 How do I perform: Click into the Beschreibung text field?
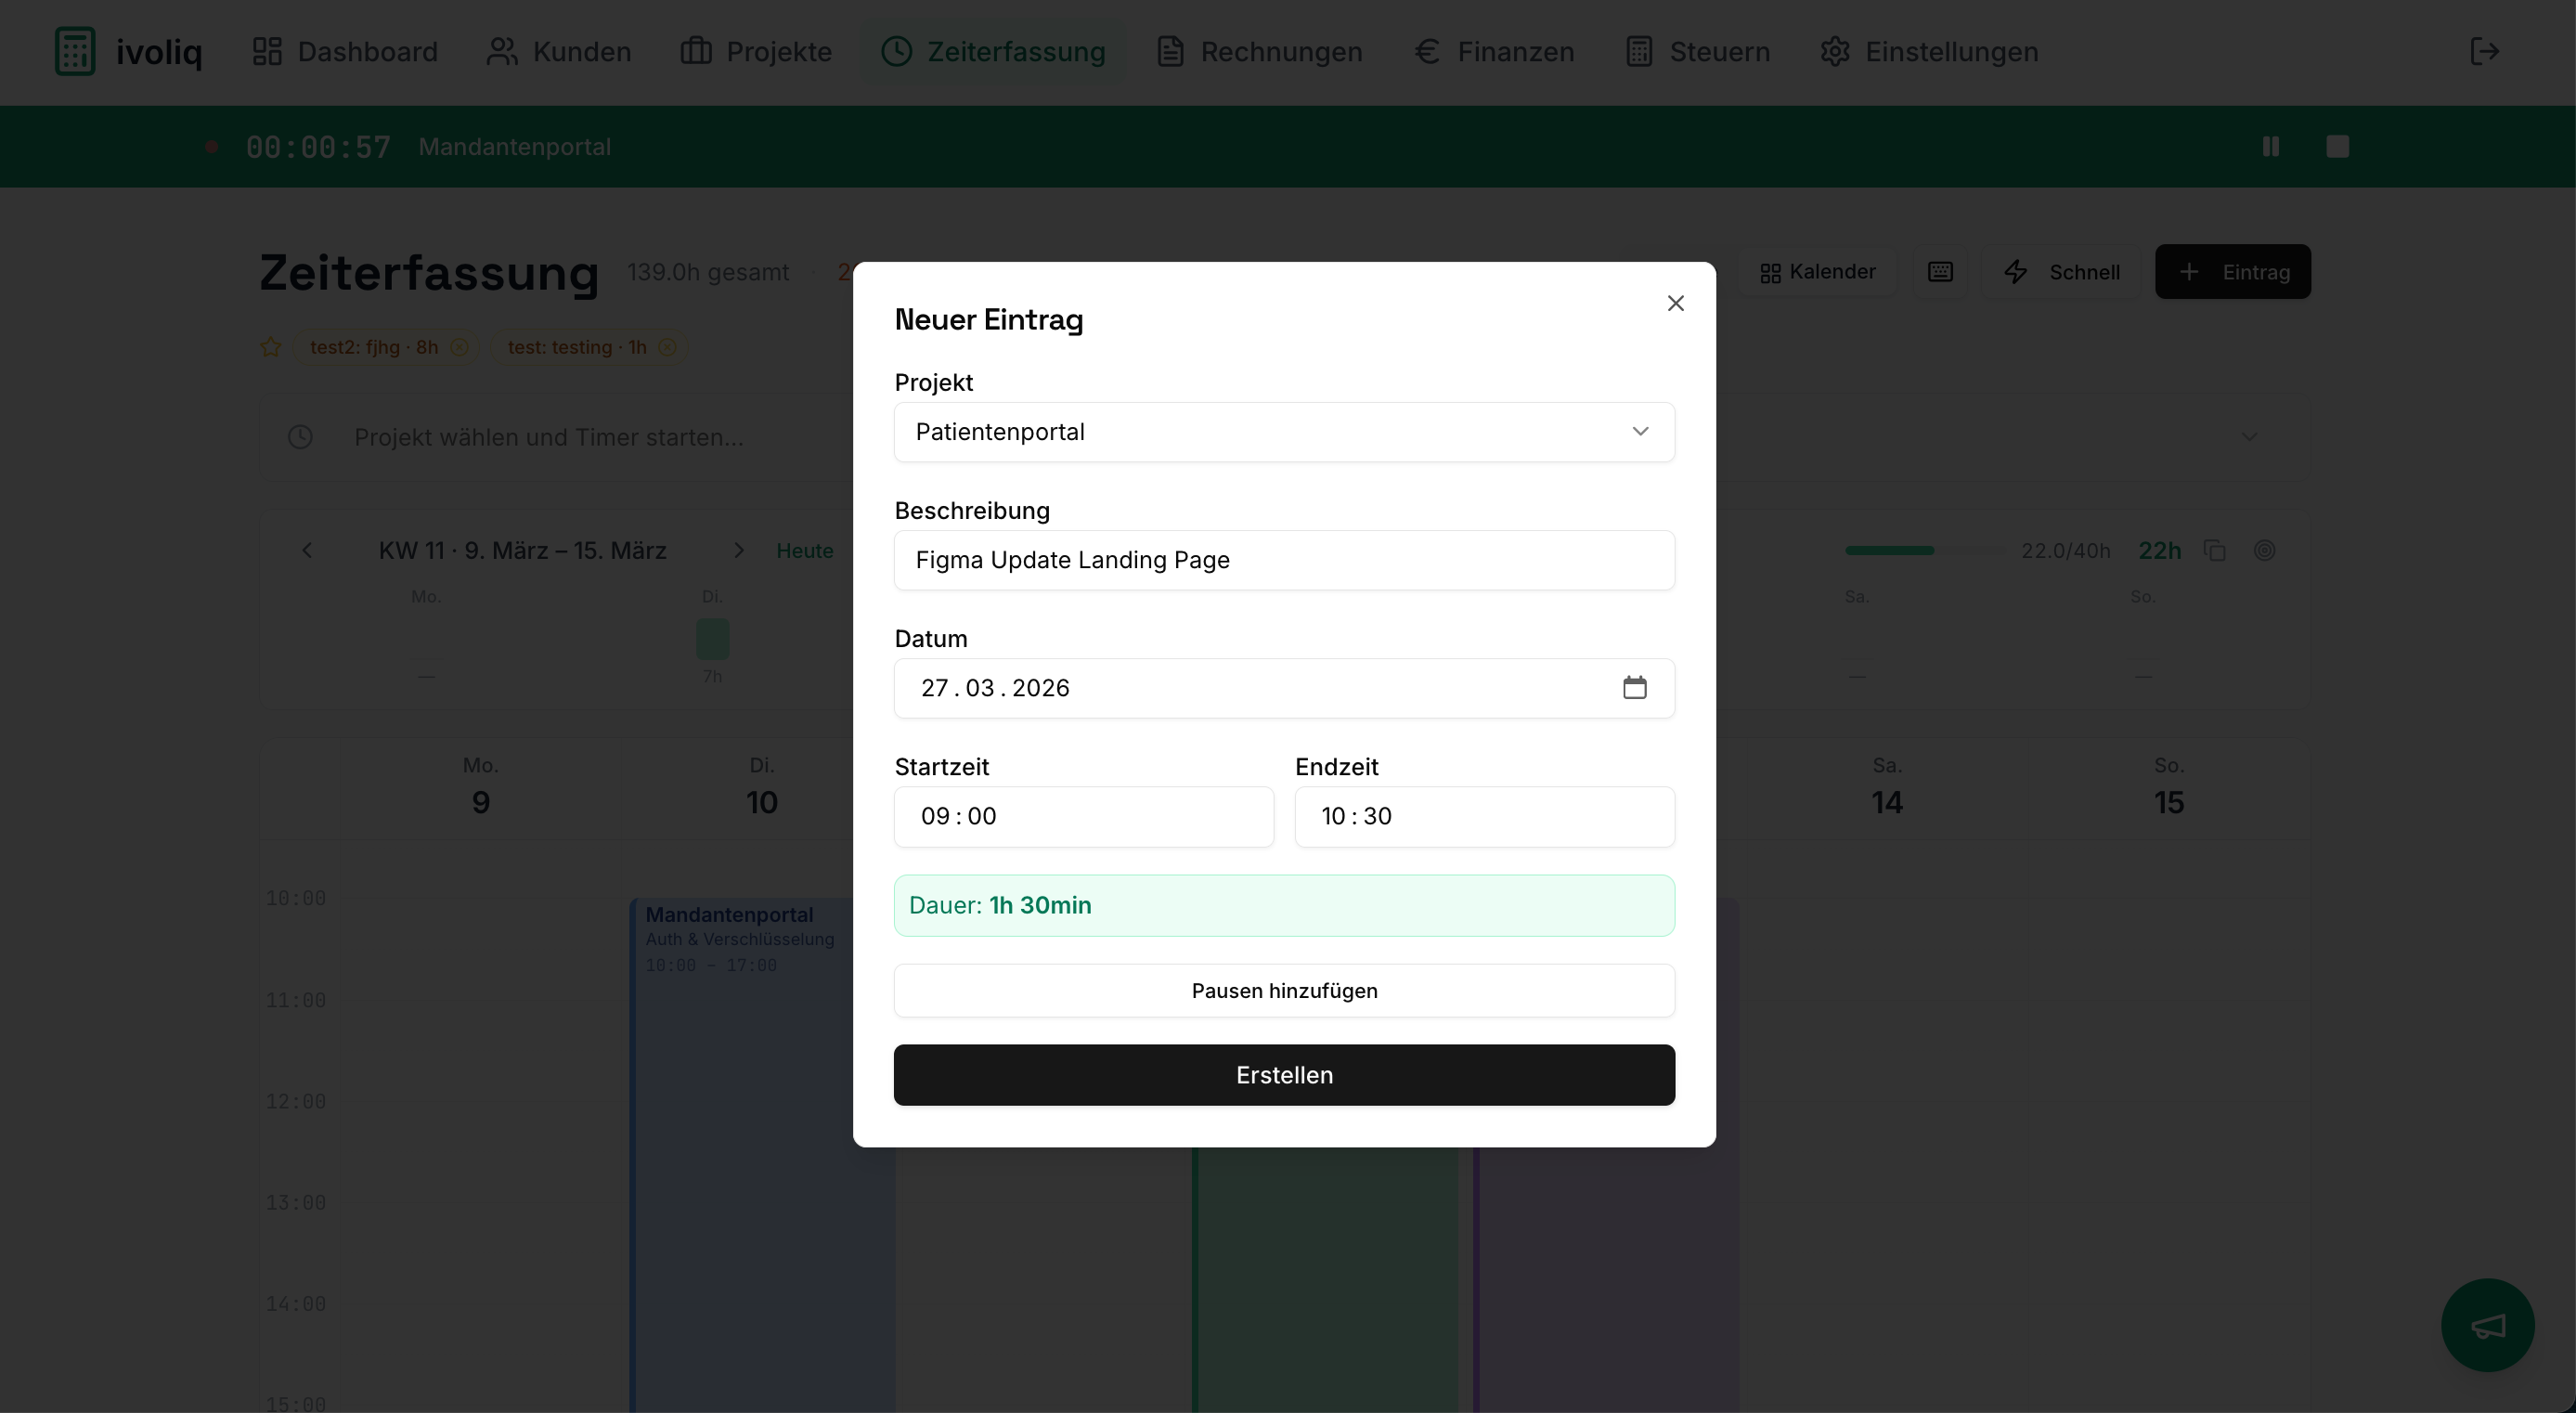click(x=1283, y=560)
